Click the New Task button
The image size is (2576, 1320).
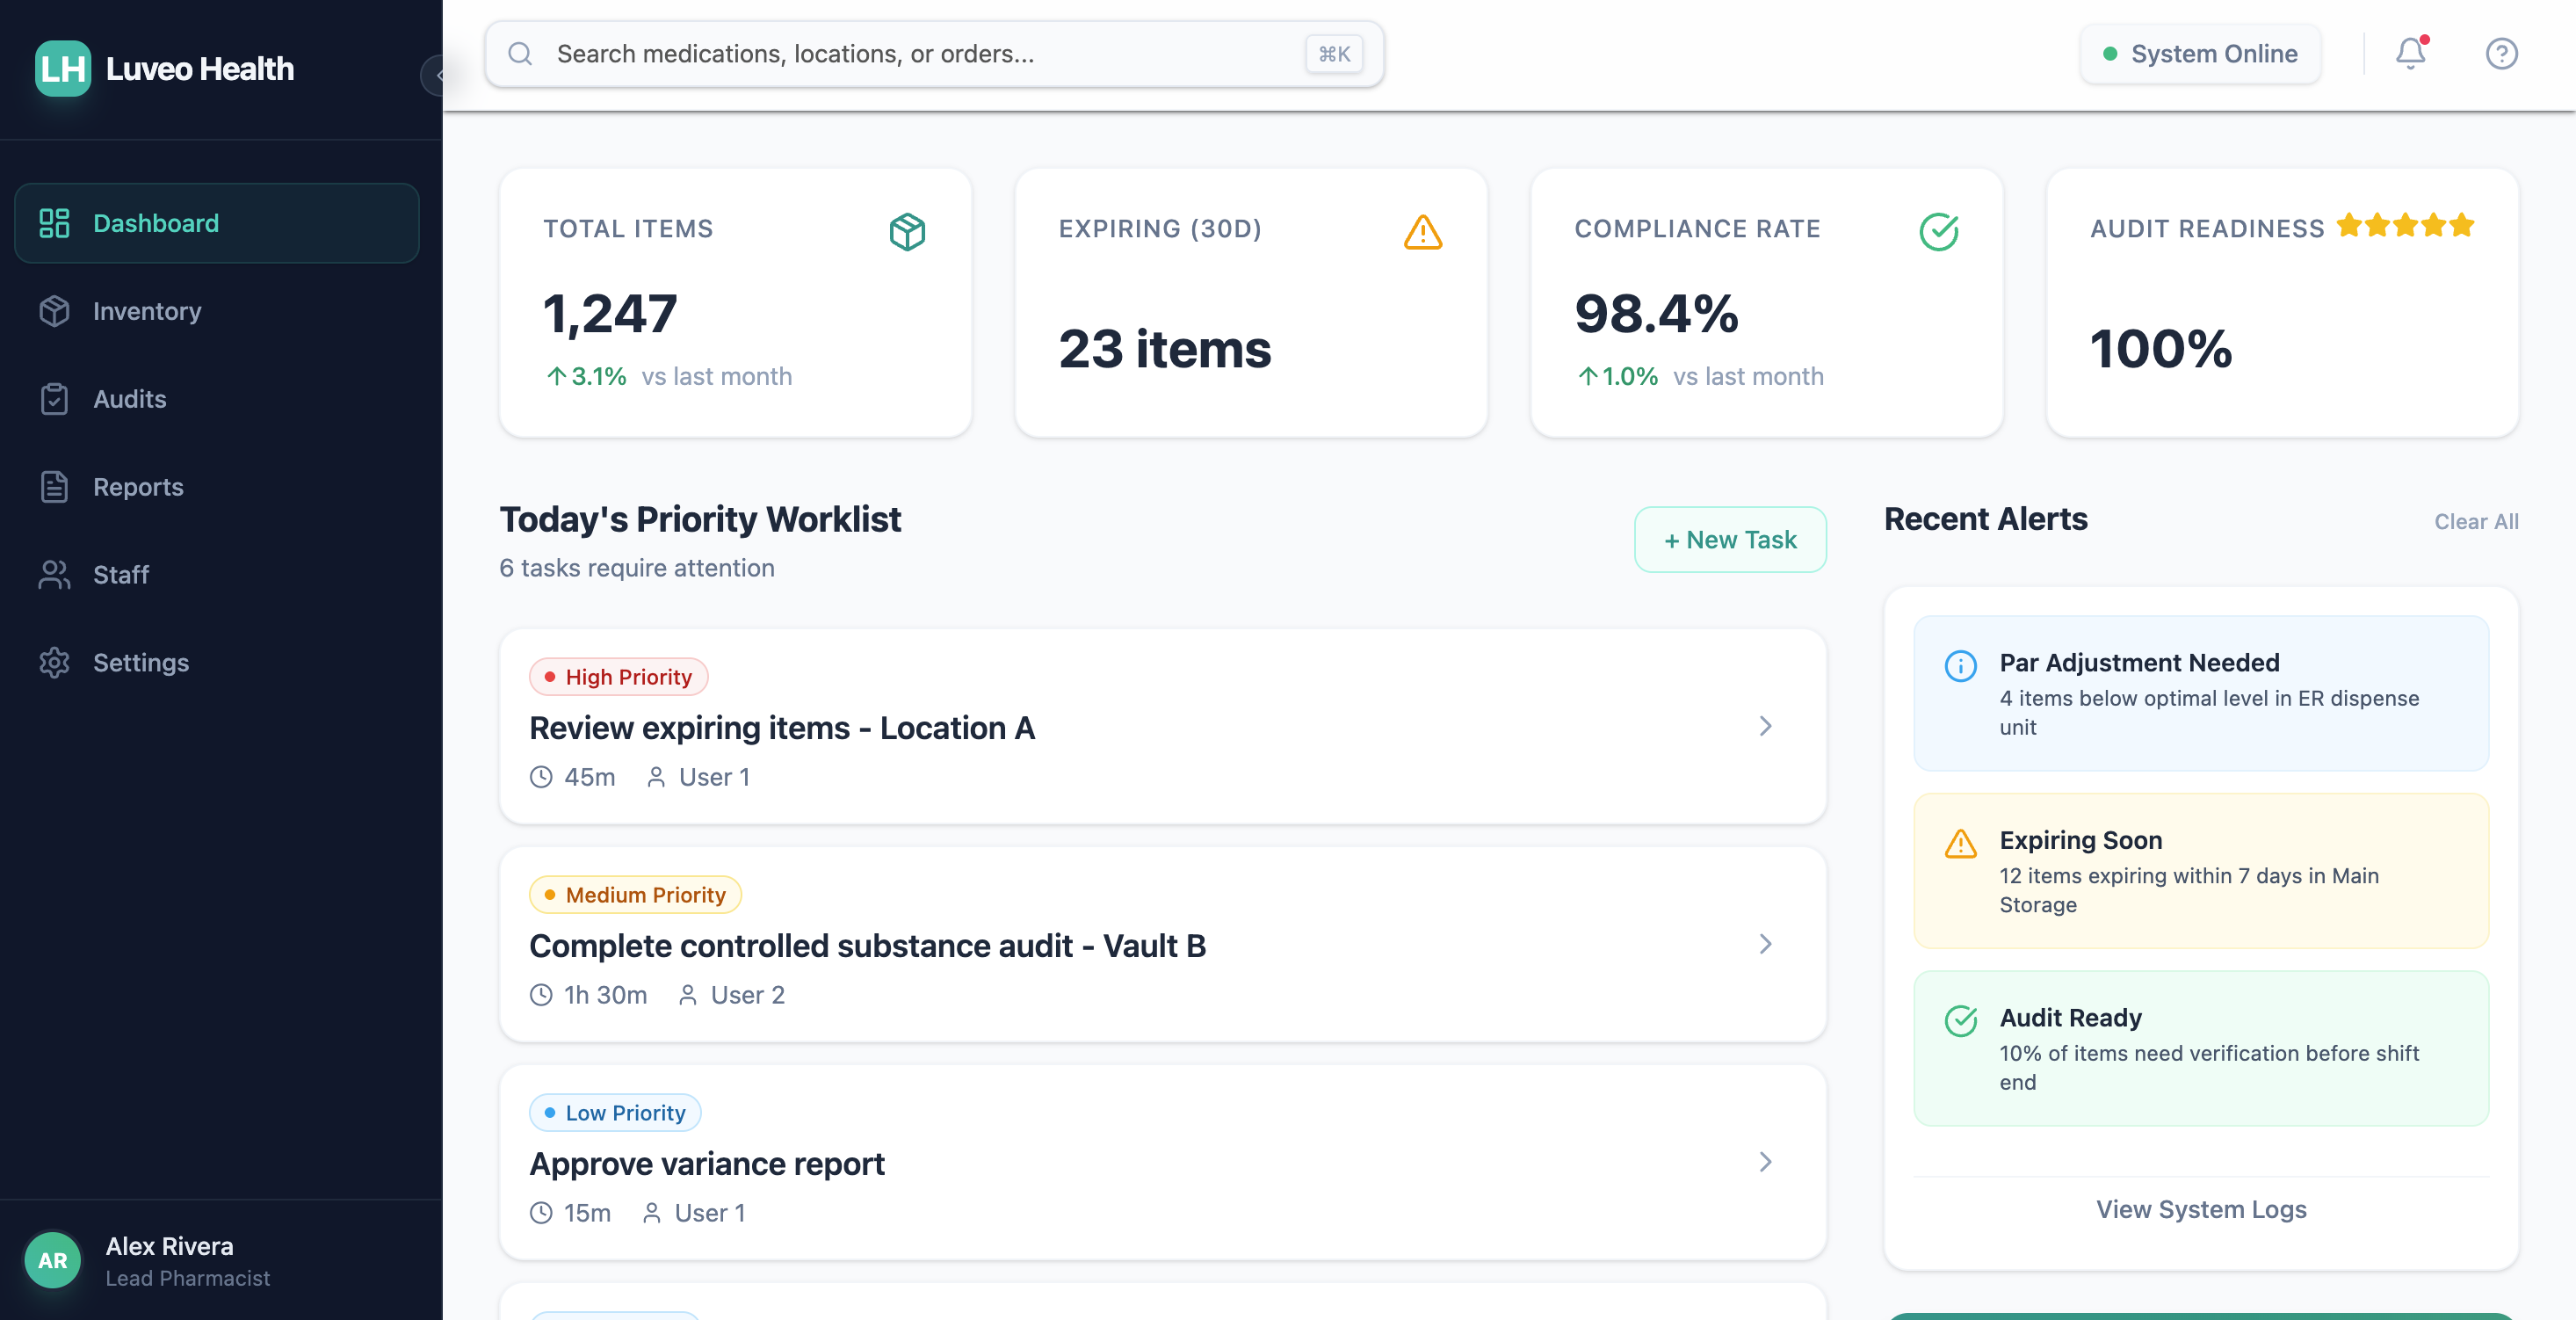pos(1729,539)
